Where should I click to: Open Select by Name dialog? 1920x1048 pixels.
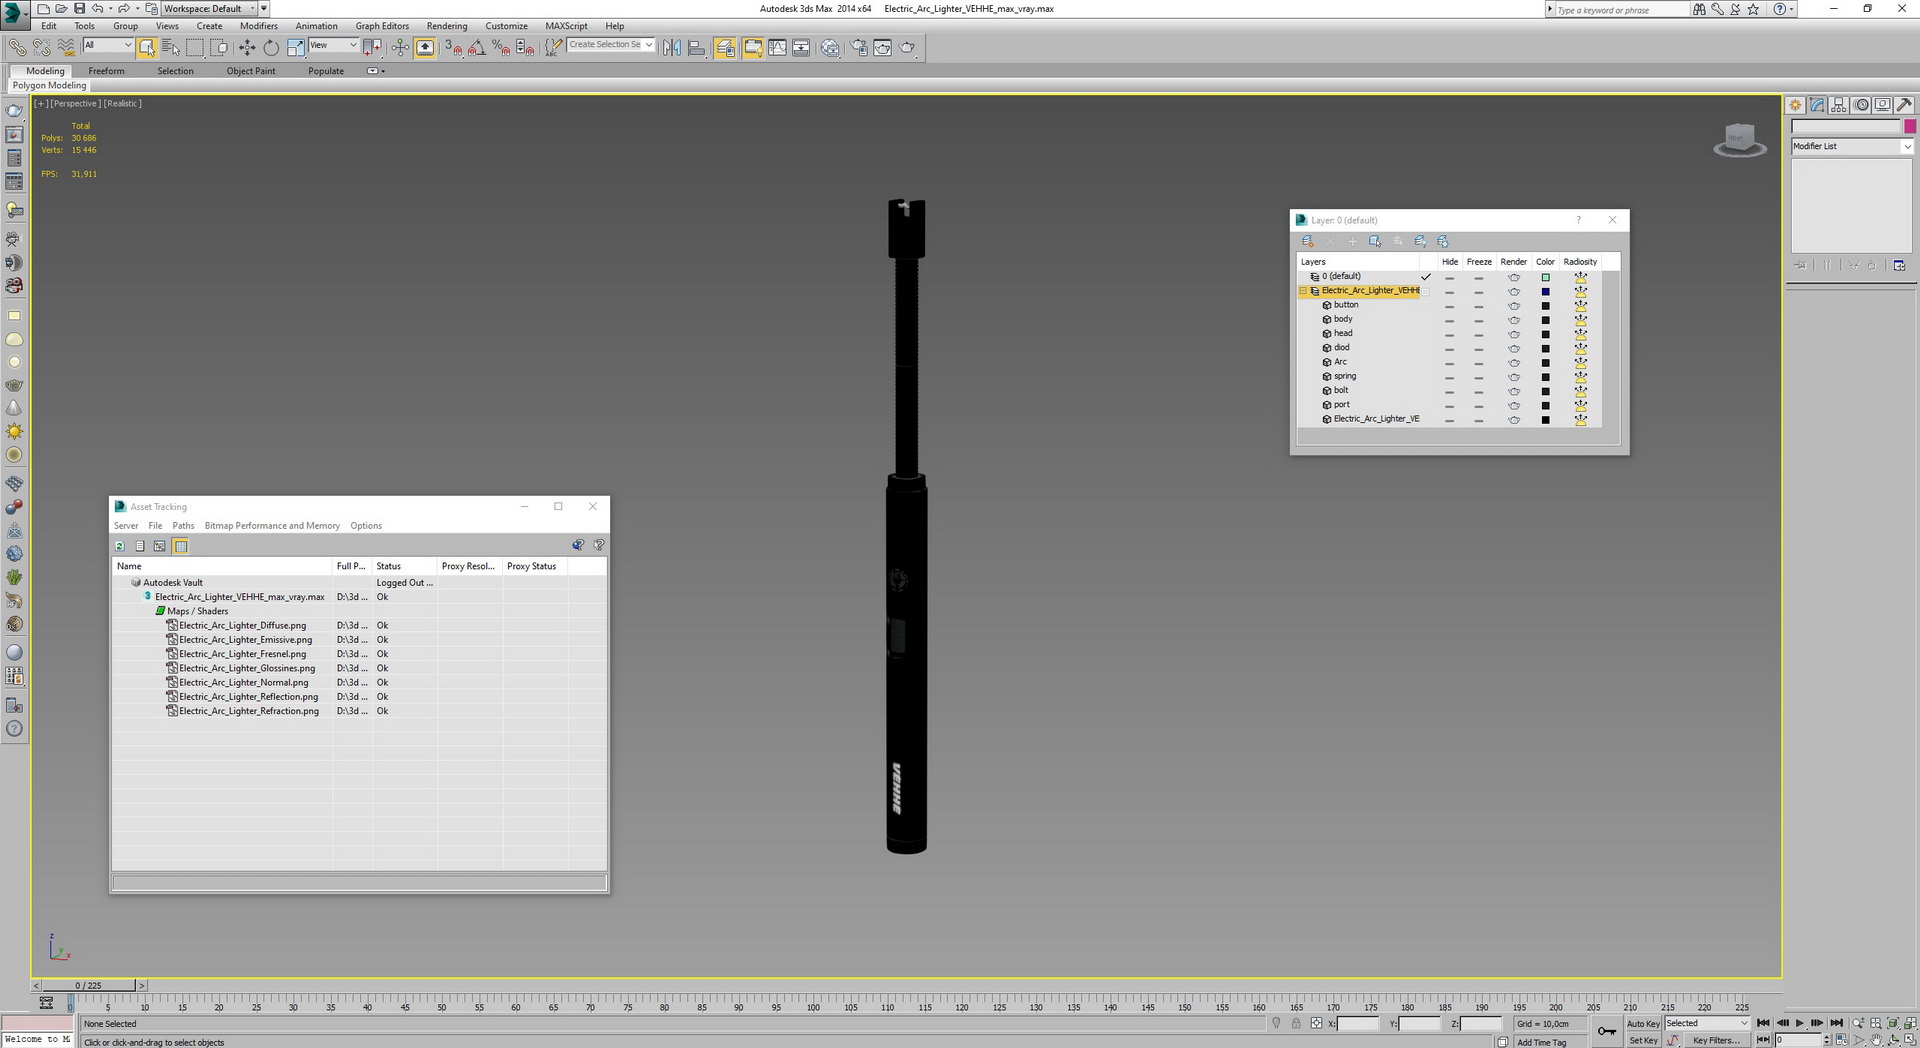coord(171,47)
